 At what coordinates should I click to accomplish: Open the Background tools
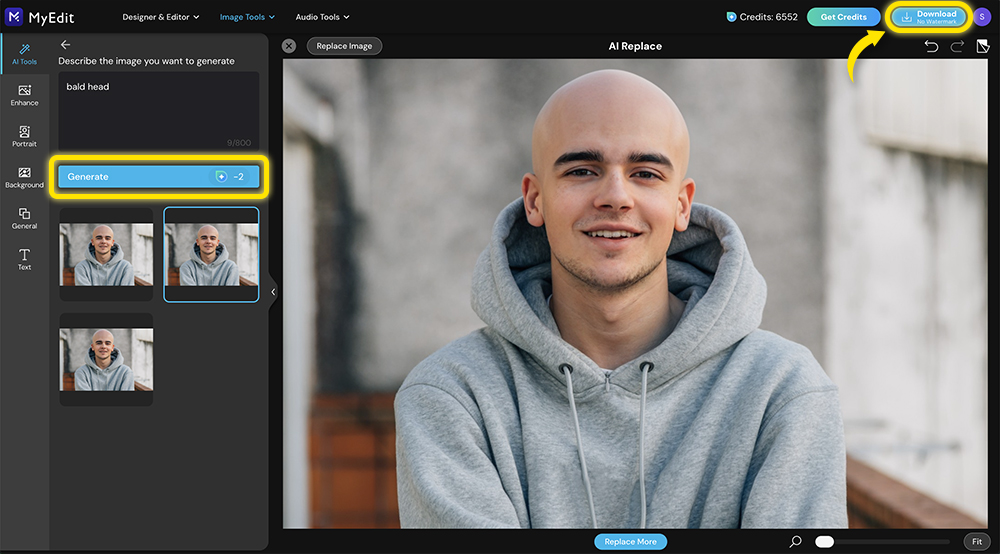click(24, 178)
